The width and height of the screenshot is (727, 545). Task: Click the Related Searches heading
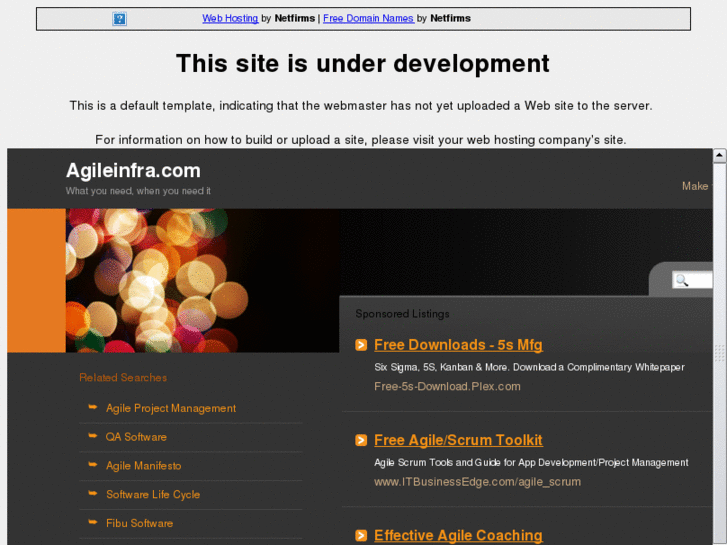coord(123,378)
